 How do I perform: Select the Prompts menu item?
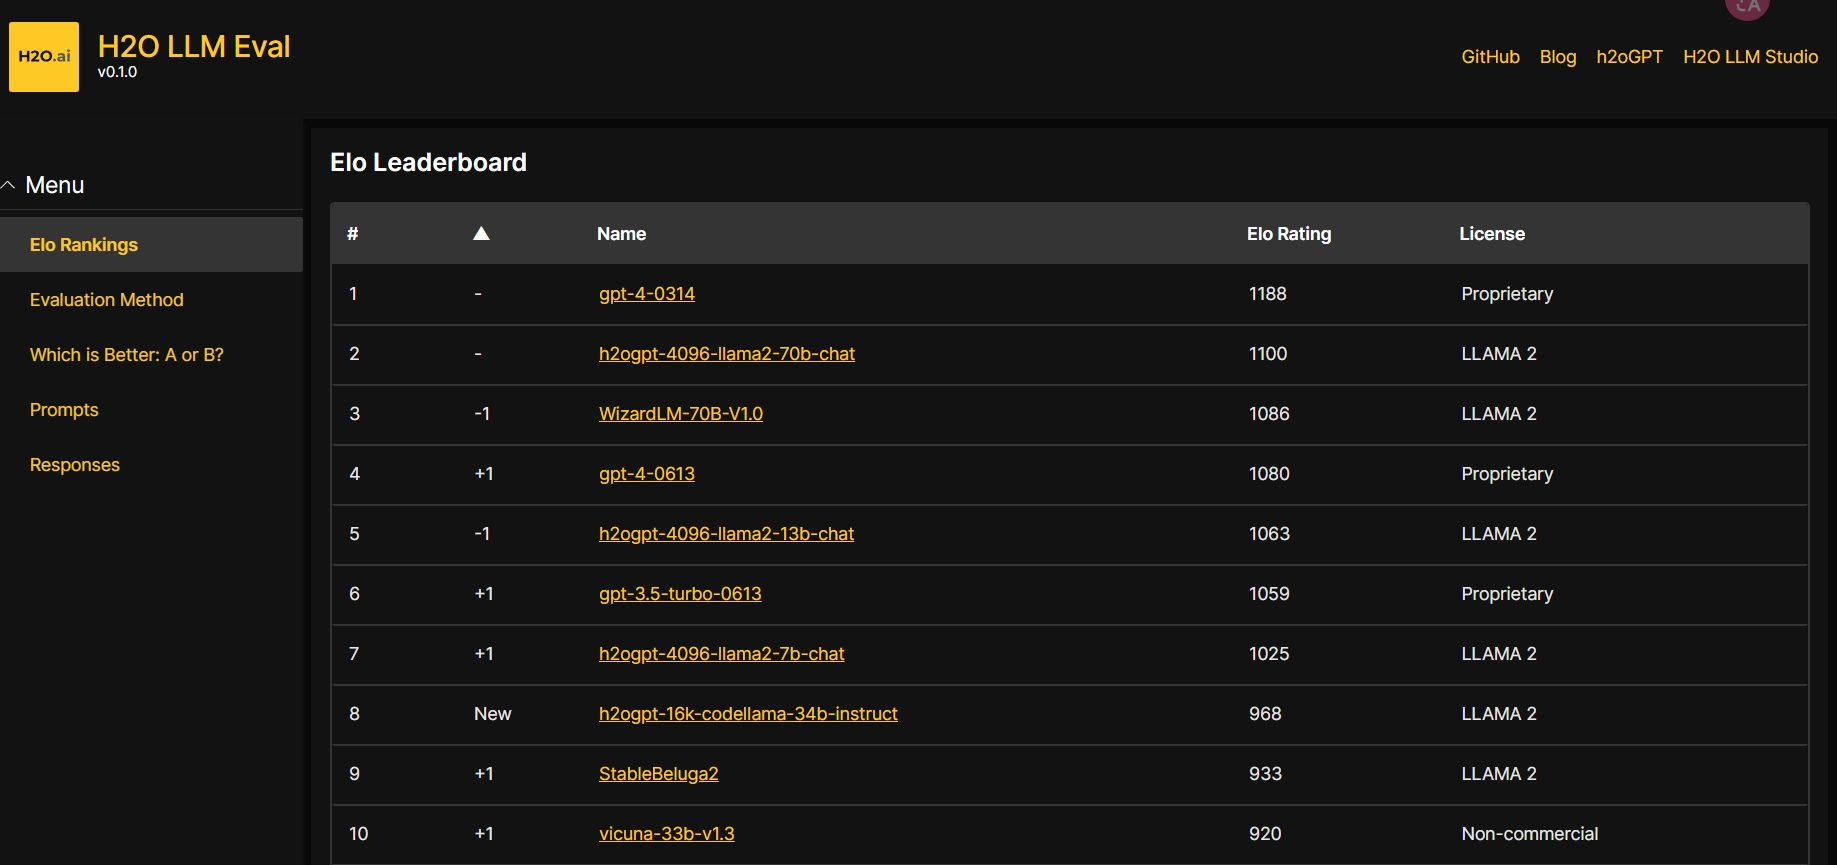point(64,410)
